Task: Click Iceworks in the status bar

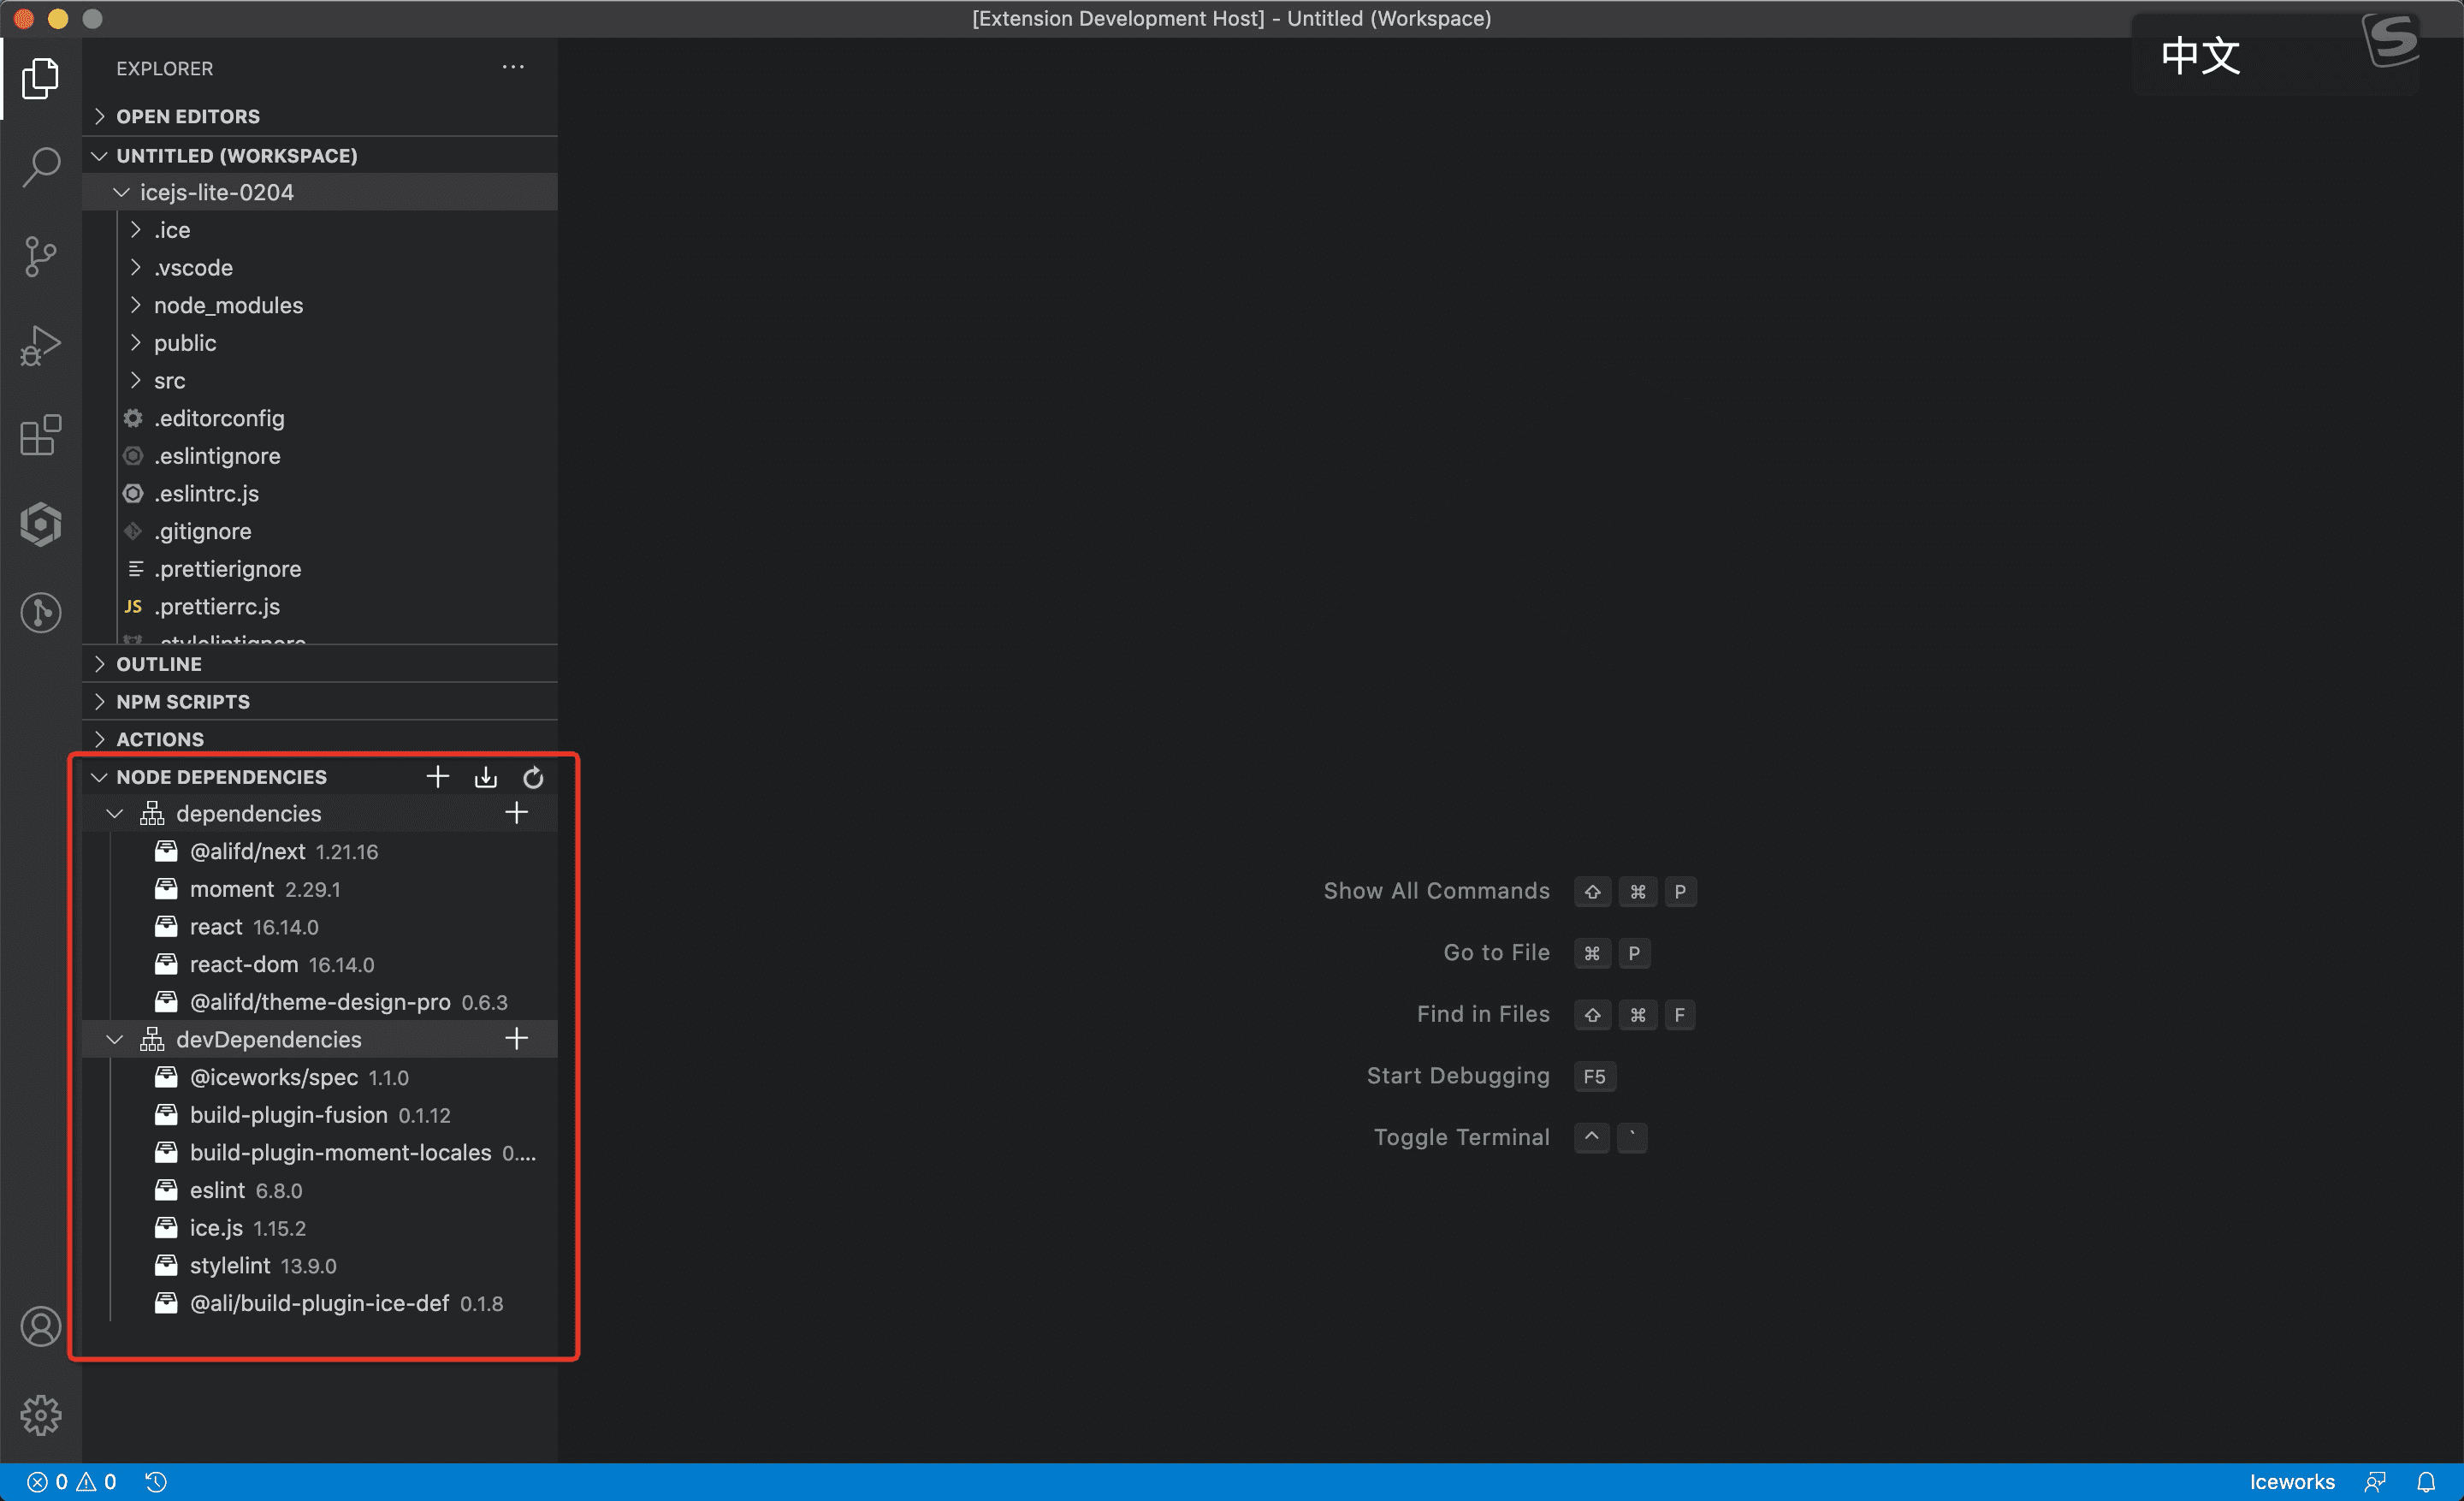Action: coord(2292,1482)
